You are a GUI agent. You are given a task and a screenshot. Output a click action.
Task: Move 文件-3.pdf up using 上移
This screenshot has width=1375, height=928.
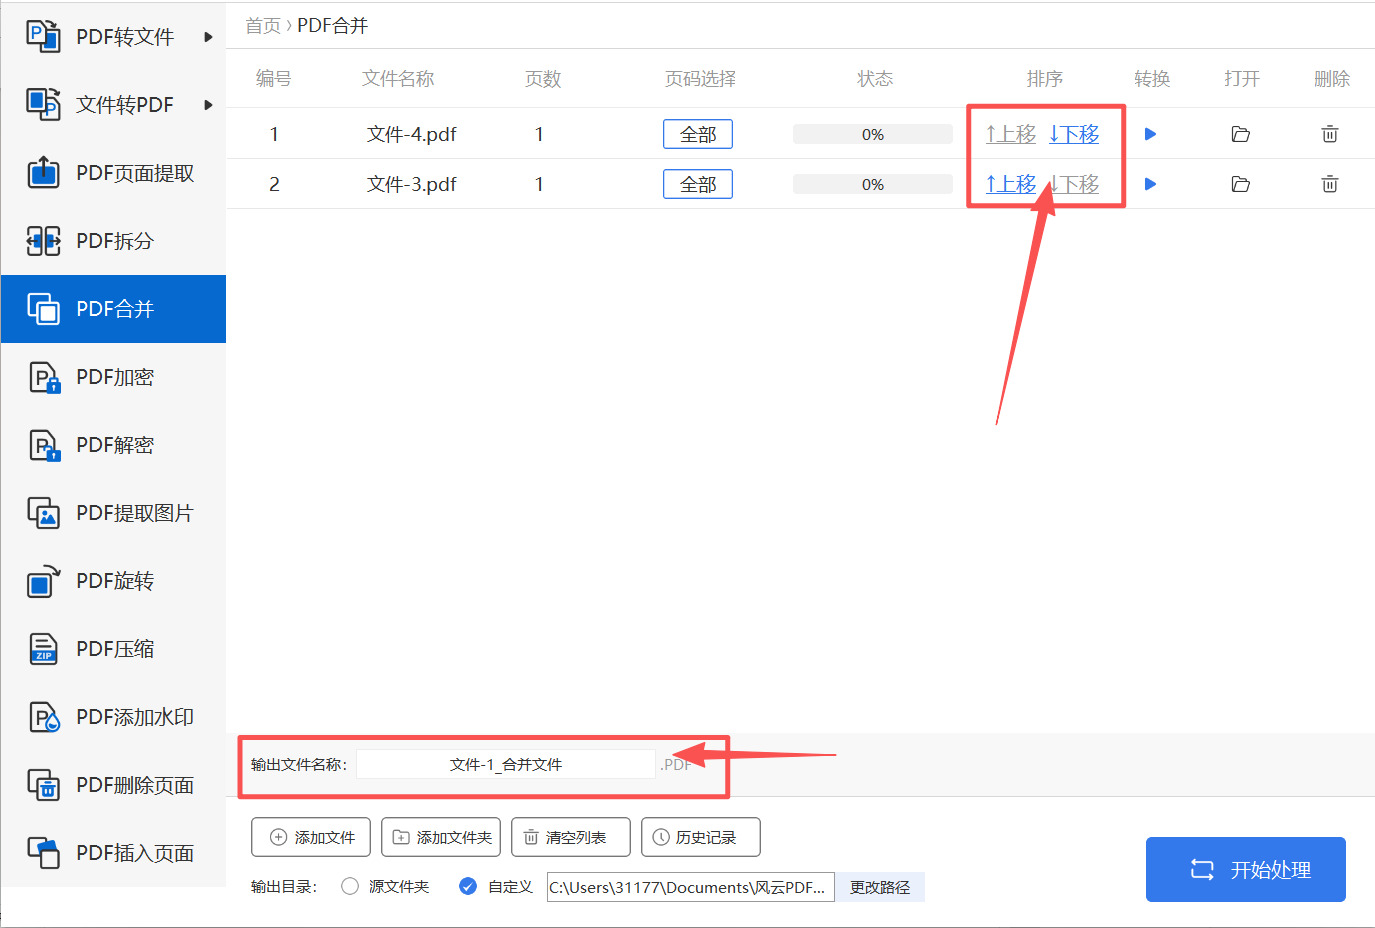pos(1010,183)
